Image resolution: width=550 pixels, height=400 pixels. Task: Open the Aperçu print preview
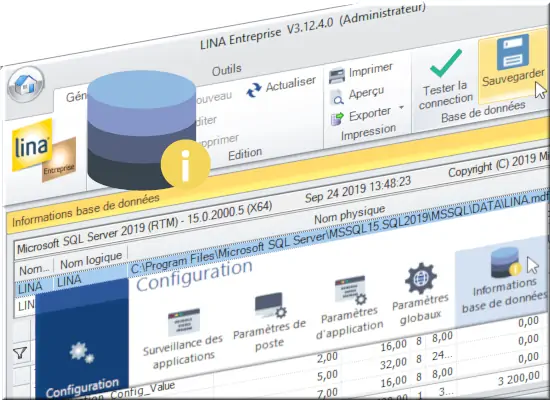point(357,96)
